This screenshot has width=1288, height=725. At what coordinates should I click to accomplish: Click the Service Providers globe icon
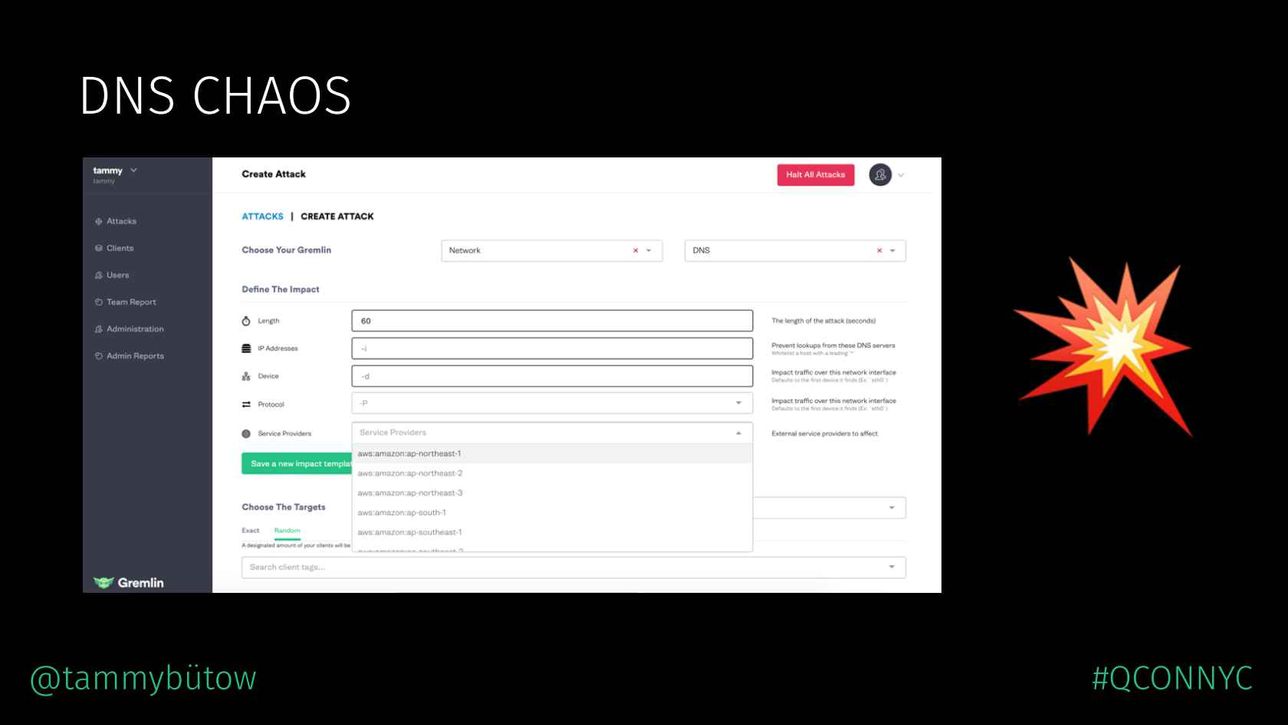click(246, 434)
